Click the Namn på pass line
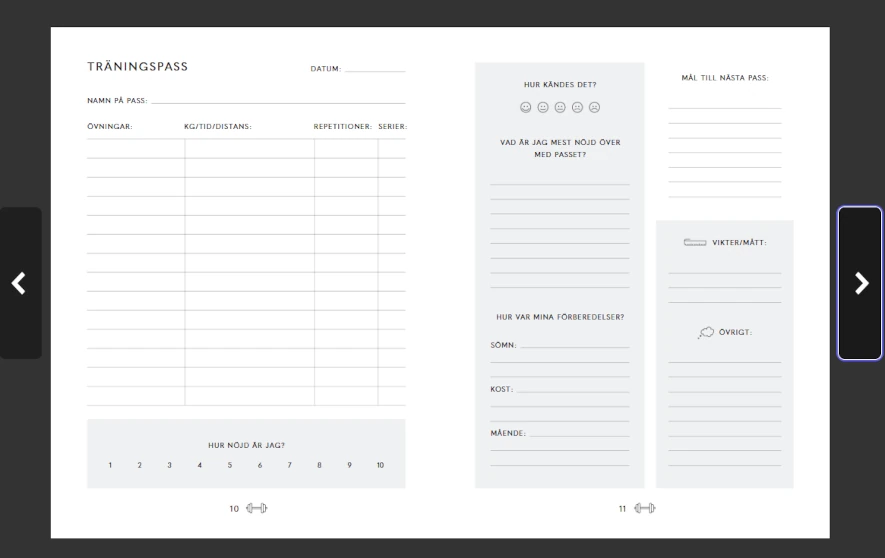This screenshot has height=558, width=885. pyautogui.click(x=278, y=100)
